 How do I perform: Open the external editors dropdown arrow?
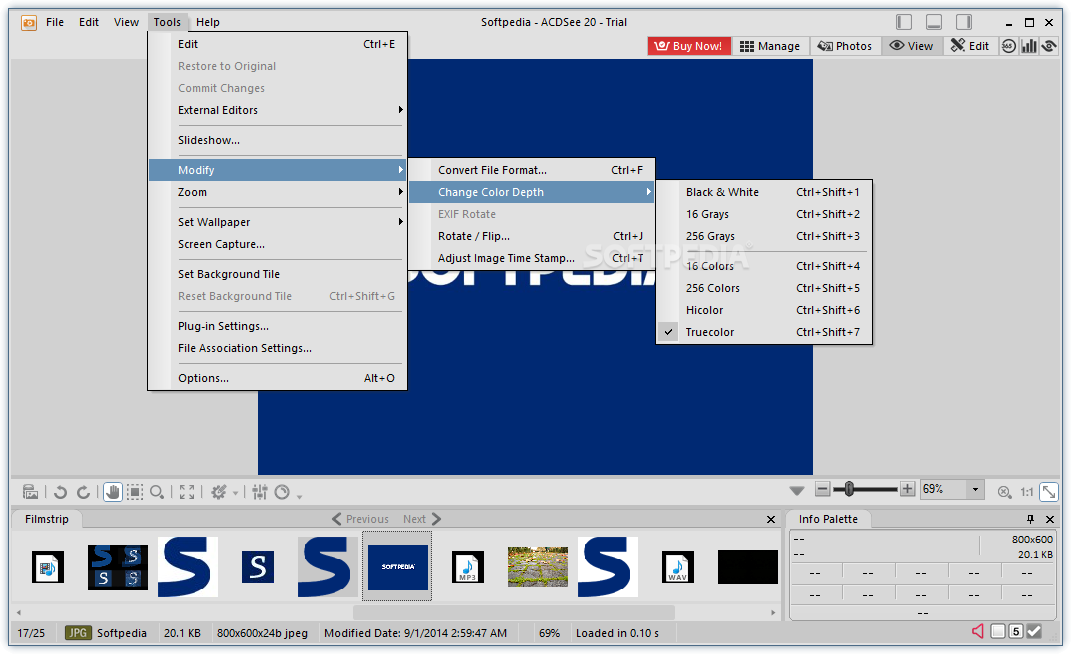[236, 493]
